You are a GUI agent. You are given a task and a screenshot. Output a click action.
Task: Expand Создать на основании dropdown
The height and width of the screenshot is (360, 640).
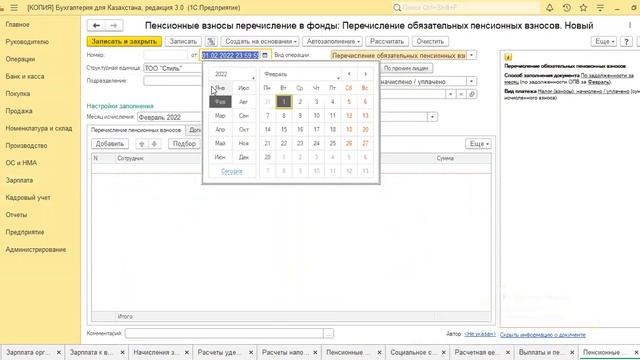click(x=260, y=41)
